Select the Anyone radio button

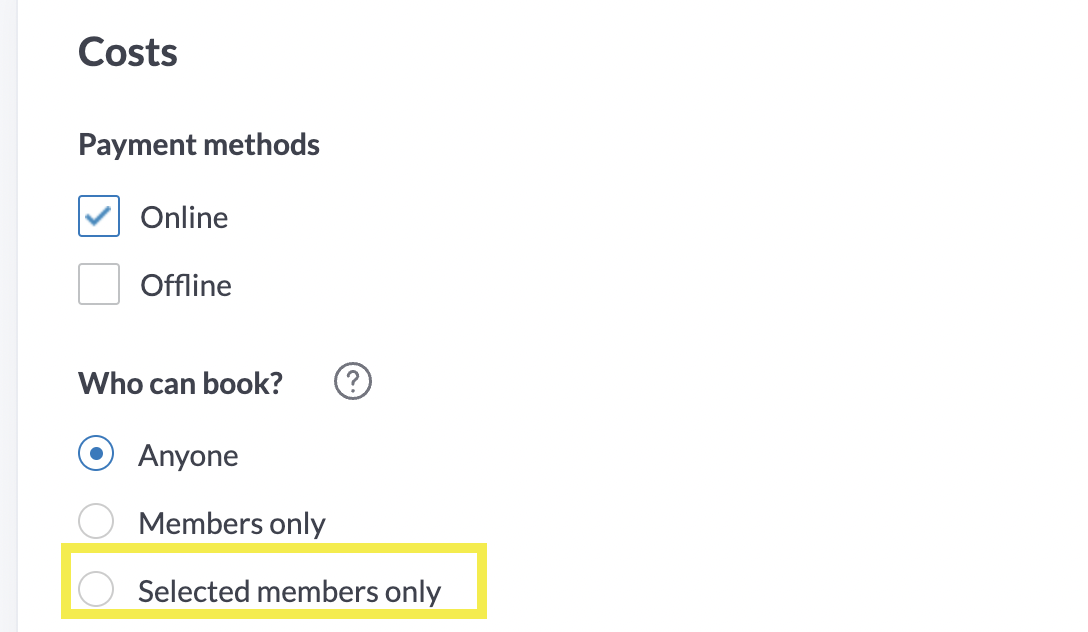96,455
